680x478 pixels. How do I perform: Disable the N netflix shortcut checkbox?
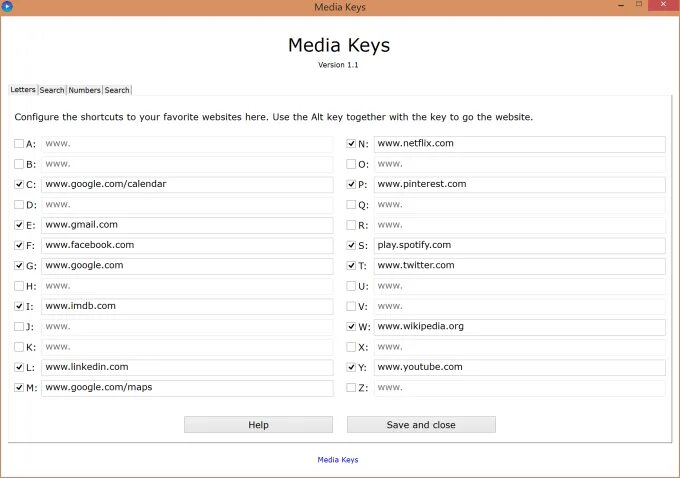pos(351,144)
